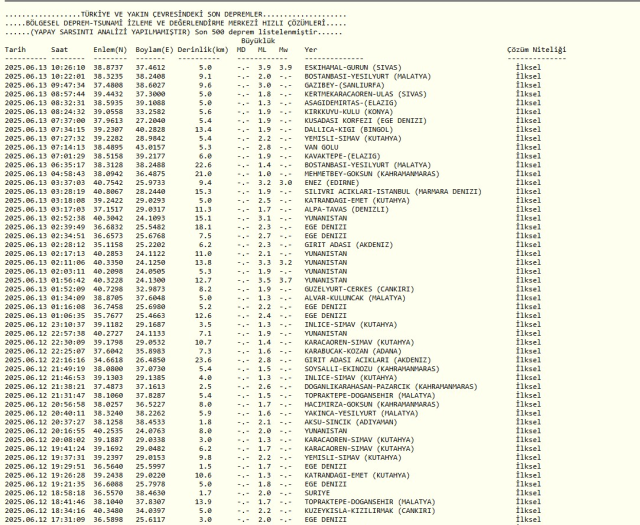Screen dimensions: 640x525
Task: Click the Tarih column header
Action: tap(15, 48)
